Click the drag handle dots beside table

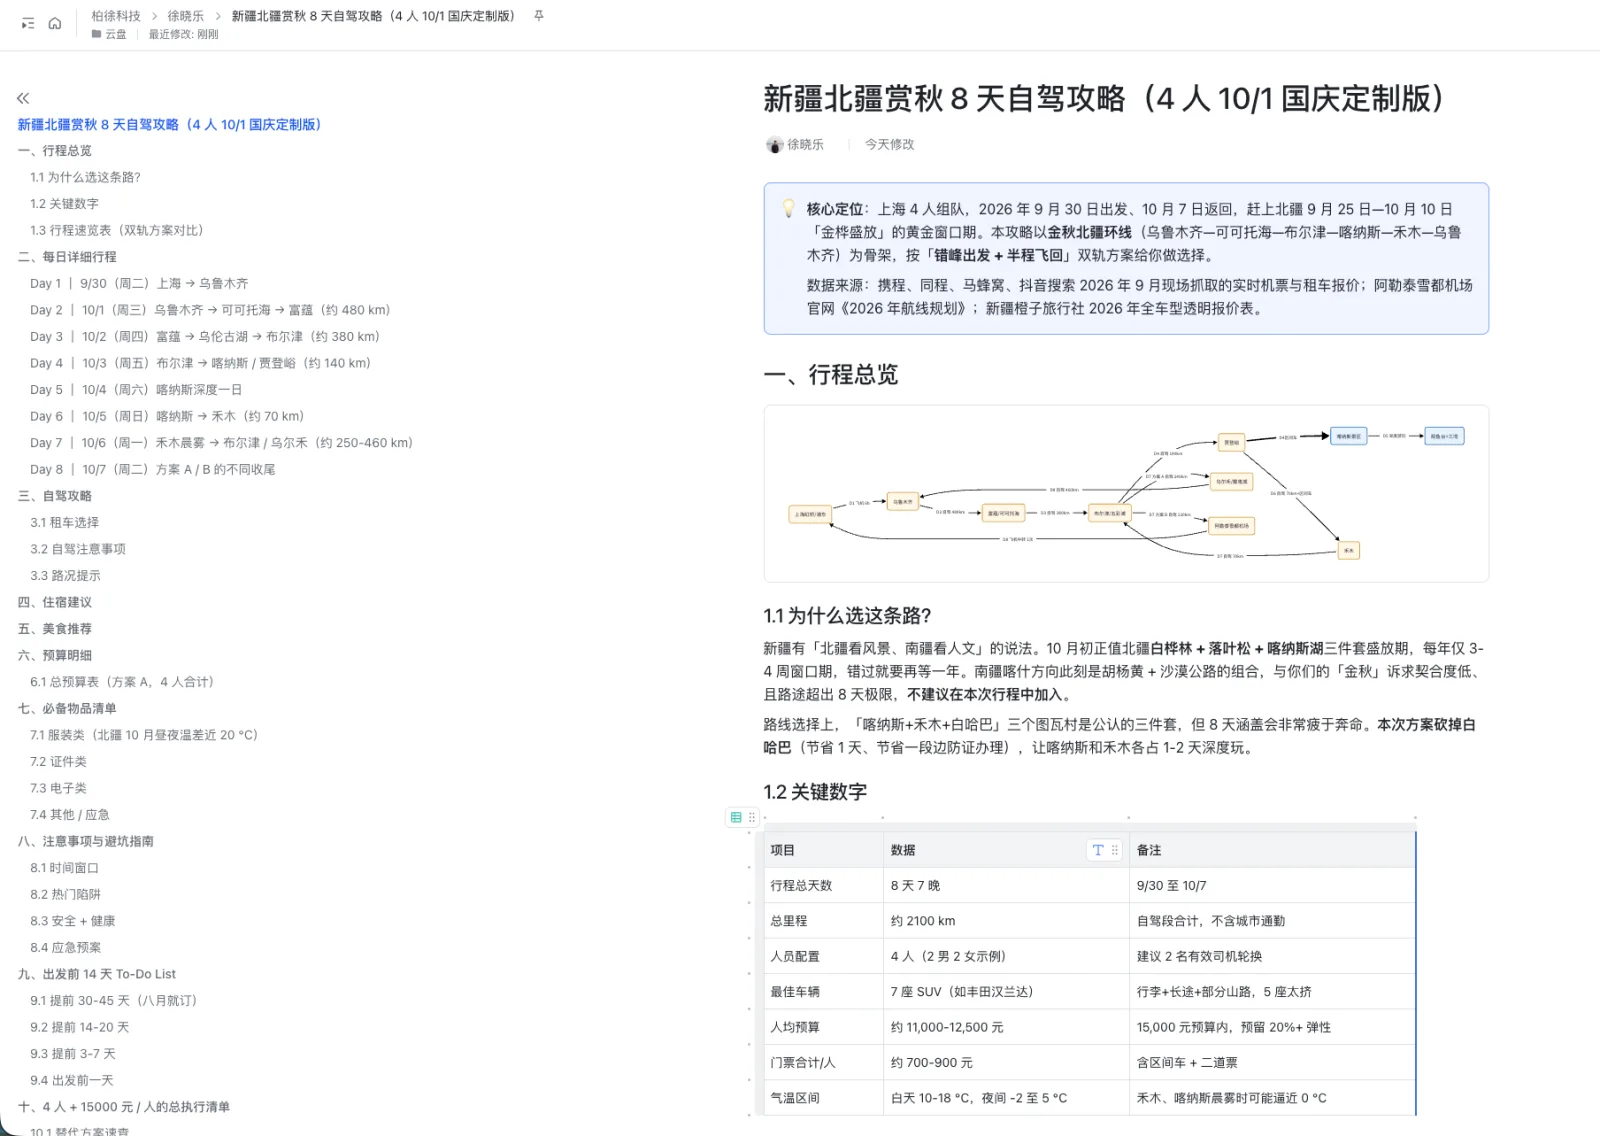point(752,817)
